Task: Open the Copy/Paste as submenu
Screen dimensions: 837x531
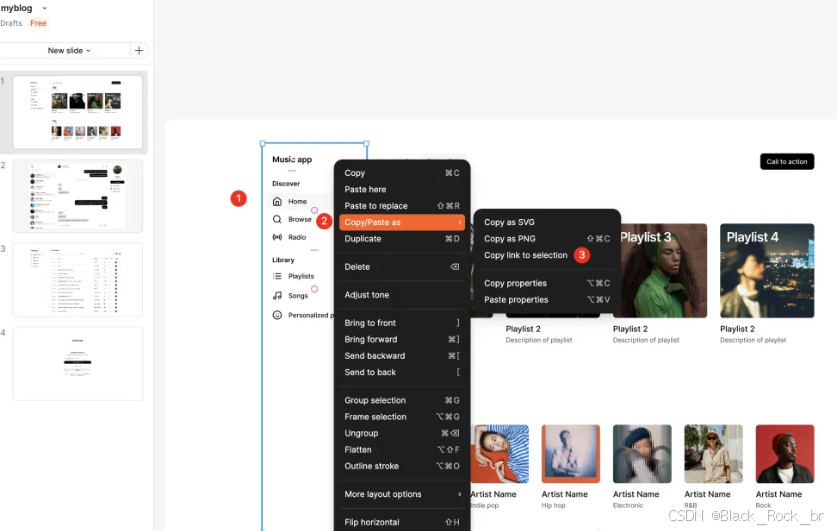Action: 402,223
